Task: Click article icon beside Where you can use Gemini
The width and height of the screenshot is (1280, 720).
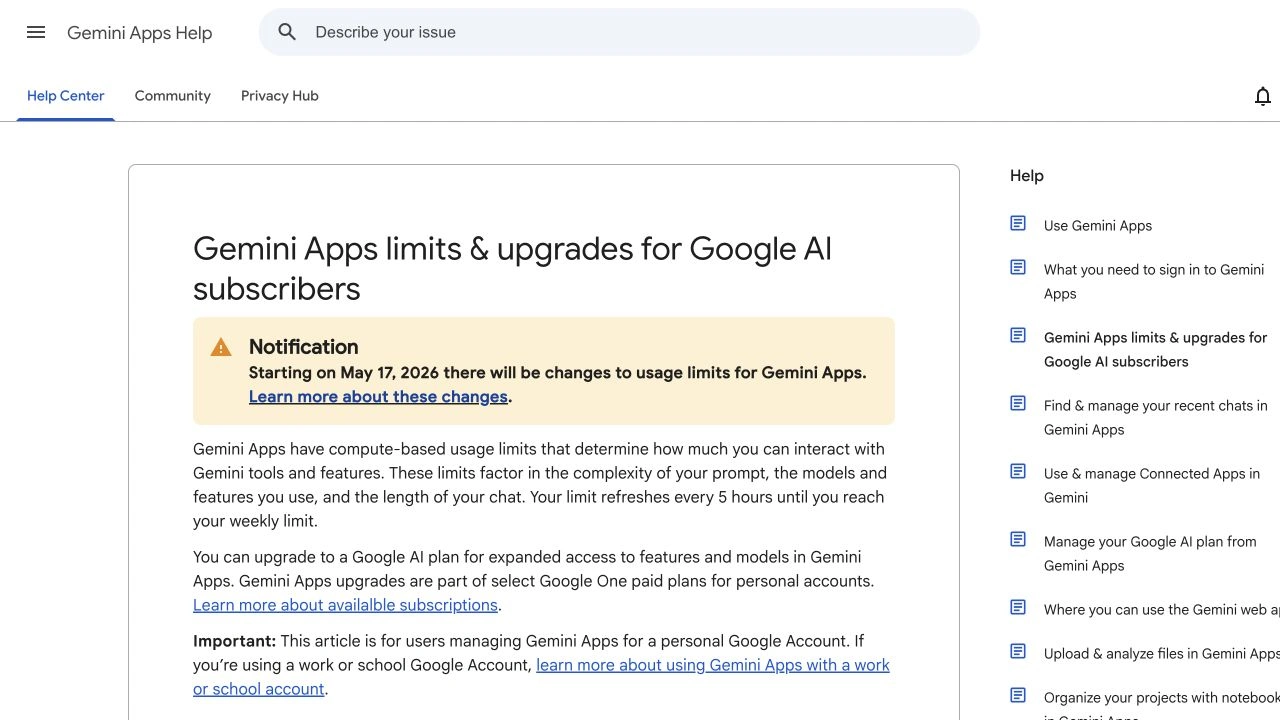Action: coord(1018,608)
